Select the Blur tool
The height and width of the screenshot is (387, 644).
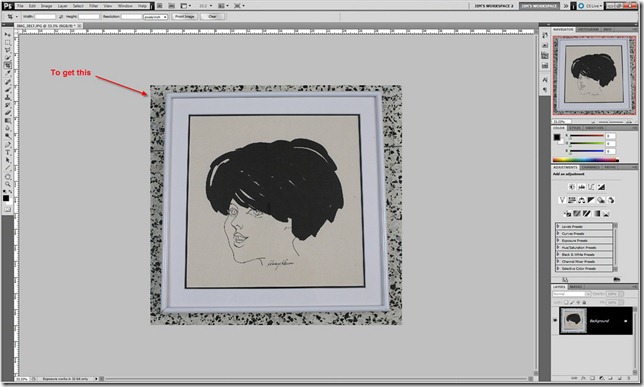[7, 128]
